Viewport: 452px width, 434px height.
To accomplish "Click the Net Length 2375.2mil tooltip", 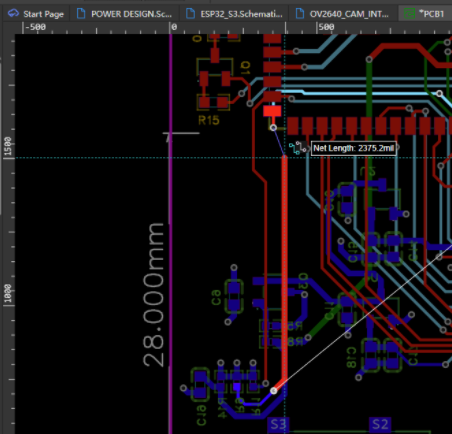I will 354,148.
